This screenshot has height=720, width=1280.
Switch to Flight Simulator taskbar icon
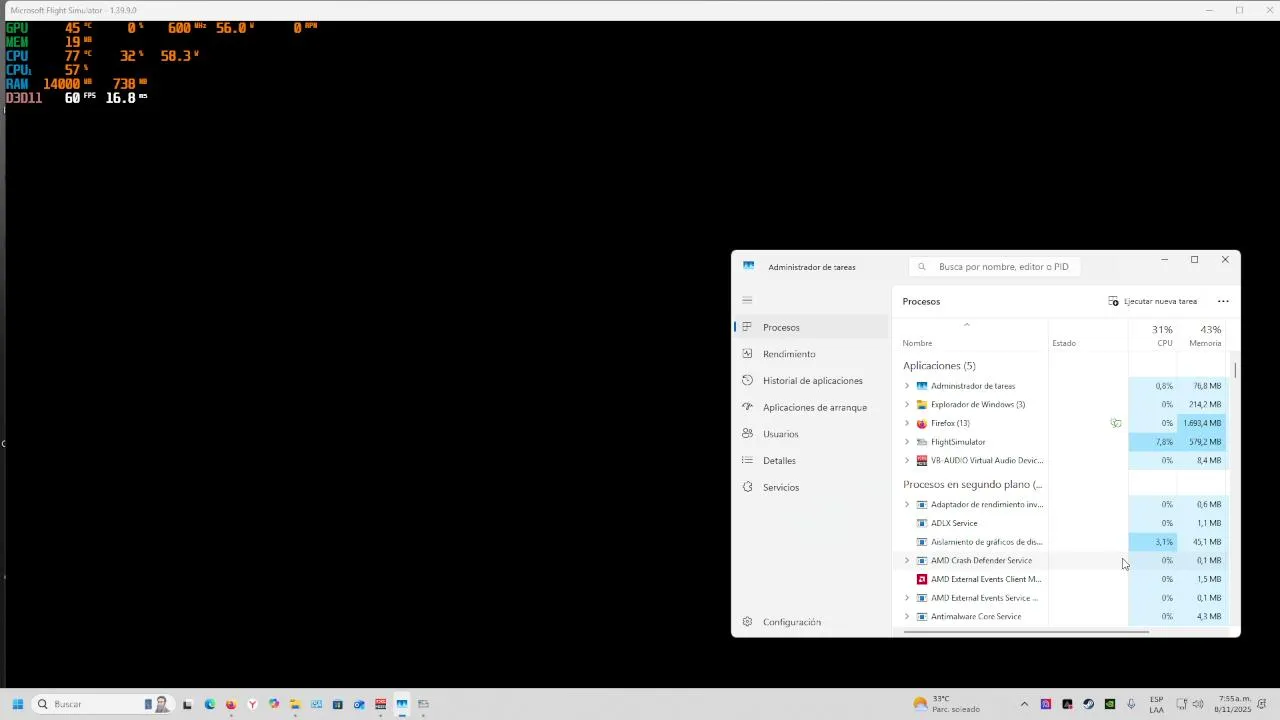pyautogui.click(x=423, y=704)
